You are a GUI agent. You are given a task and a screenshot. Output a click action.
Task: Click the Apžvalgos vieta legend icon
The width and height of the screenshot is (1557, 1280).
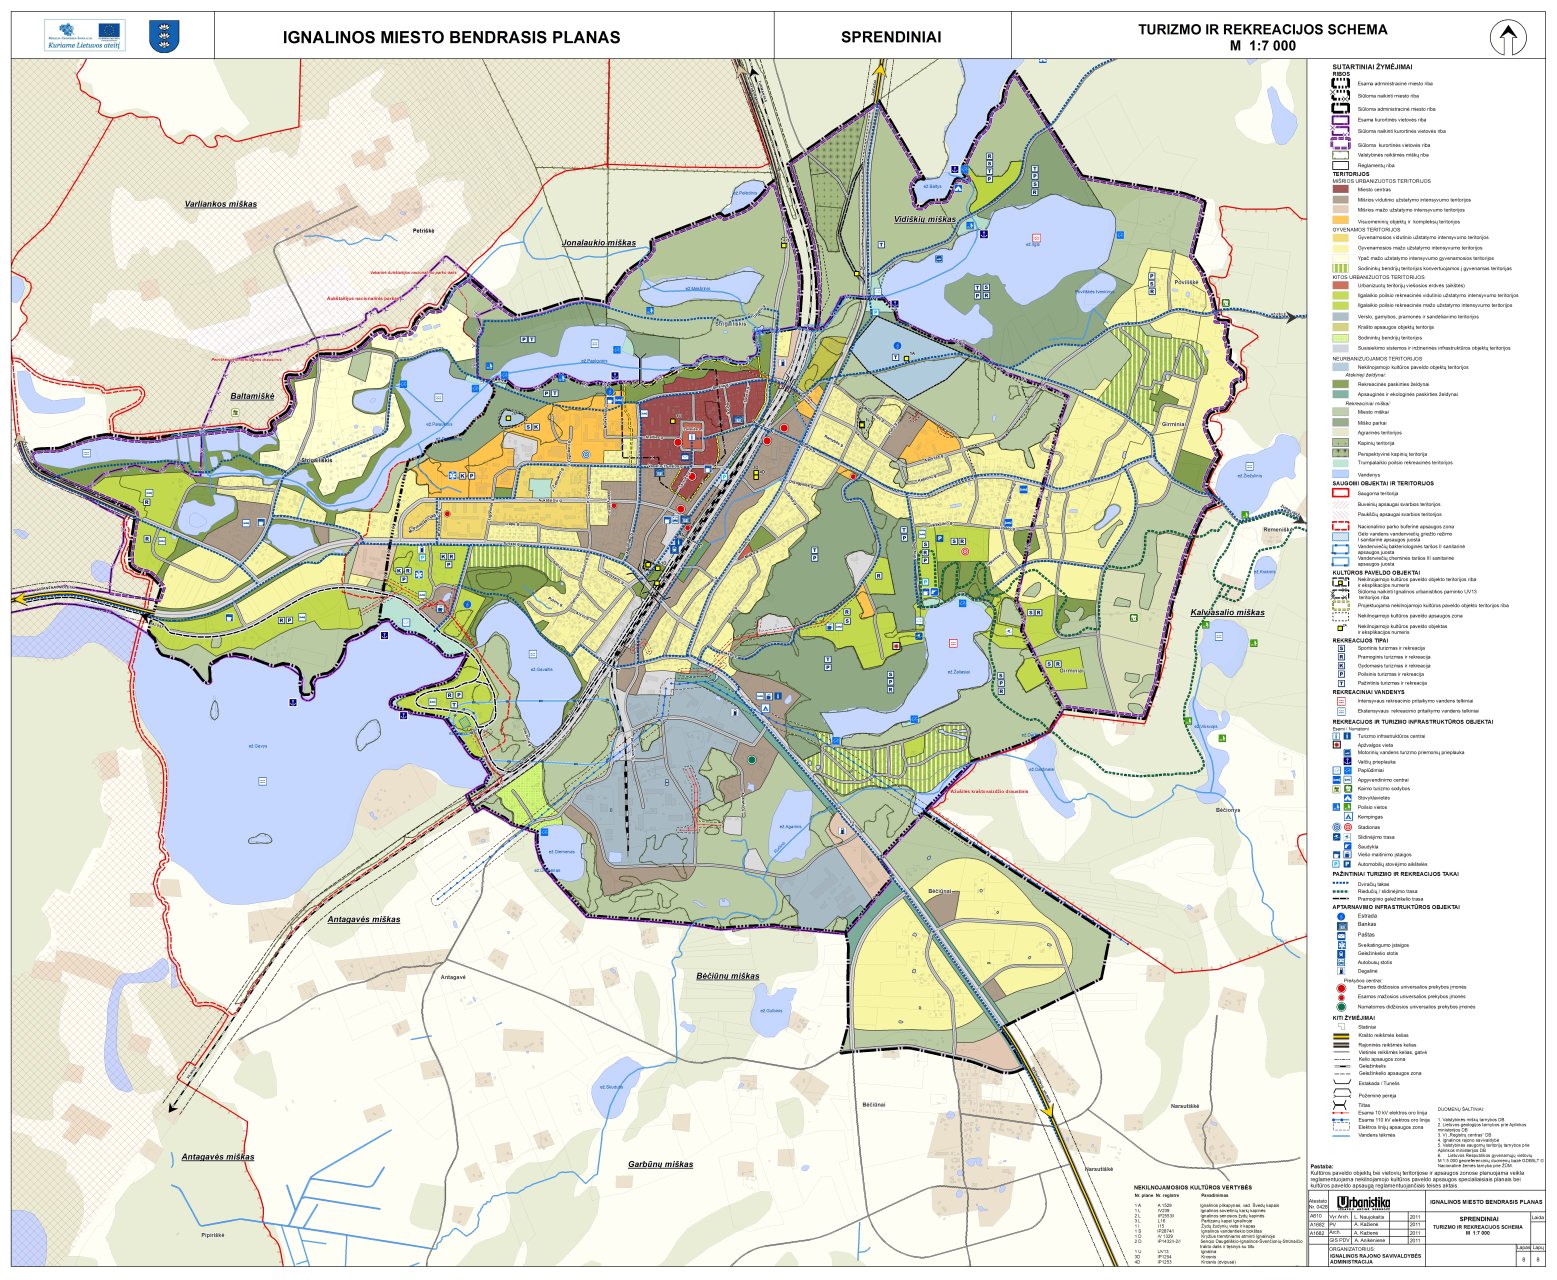(x=1337, y=745)
